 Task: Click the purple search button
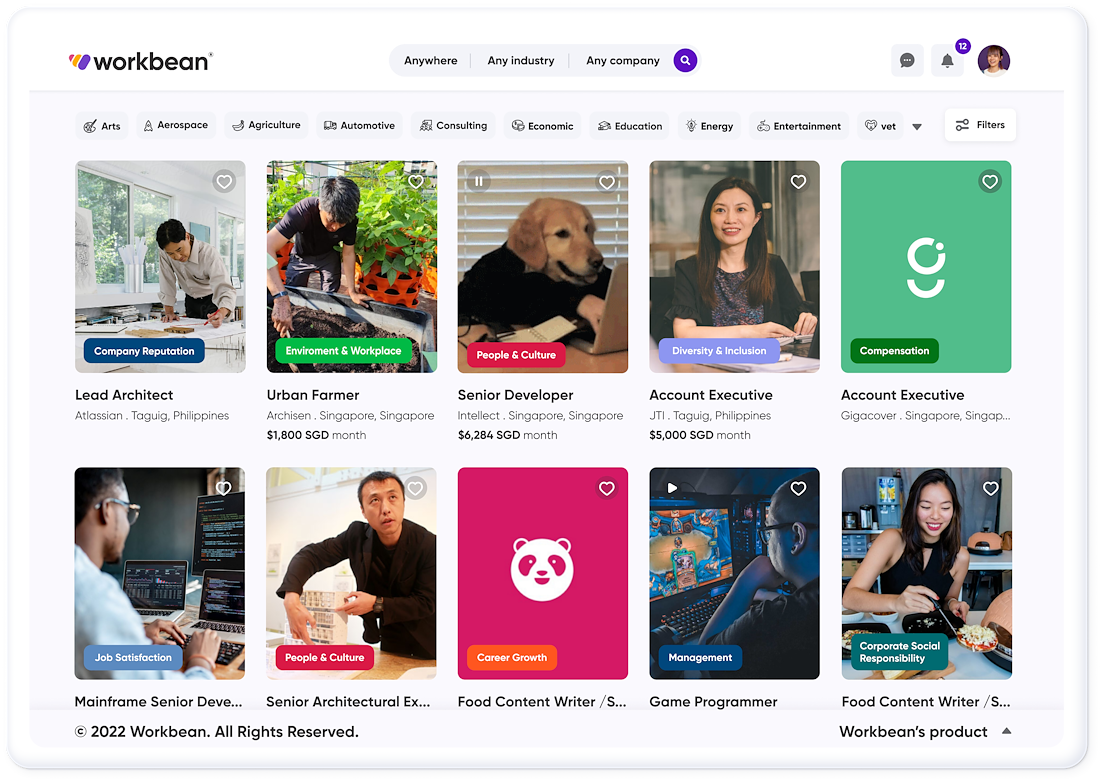685,60
